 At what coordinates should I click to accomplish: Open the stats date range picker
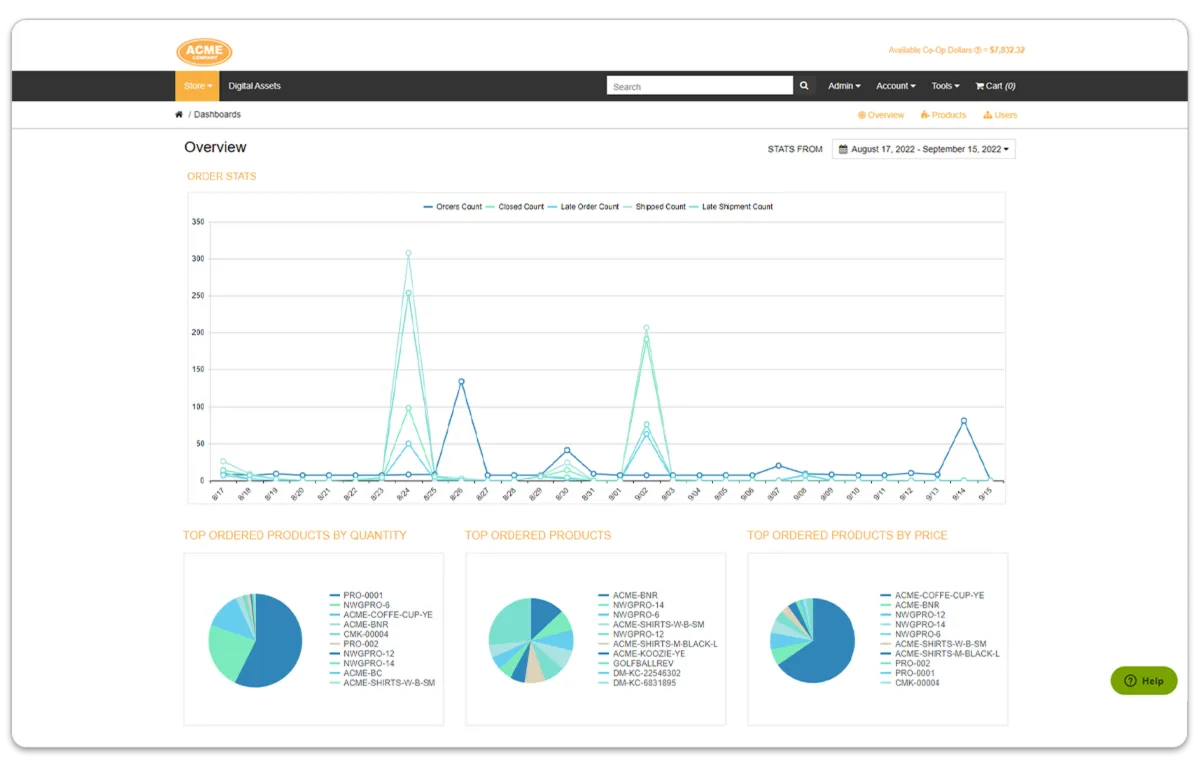coord(923,149)
